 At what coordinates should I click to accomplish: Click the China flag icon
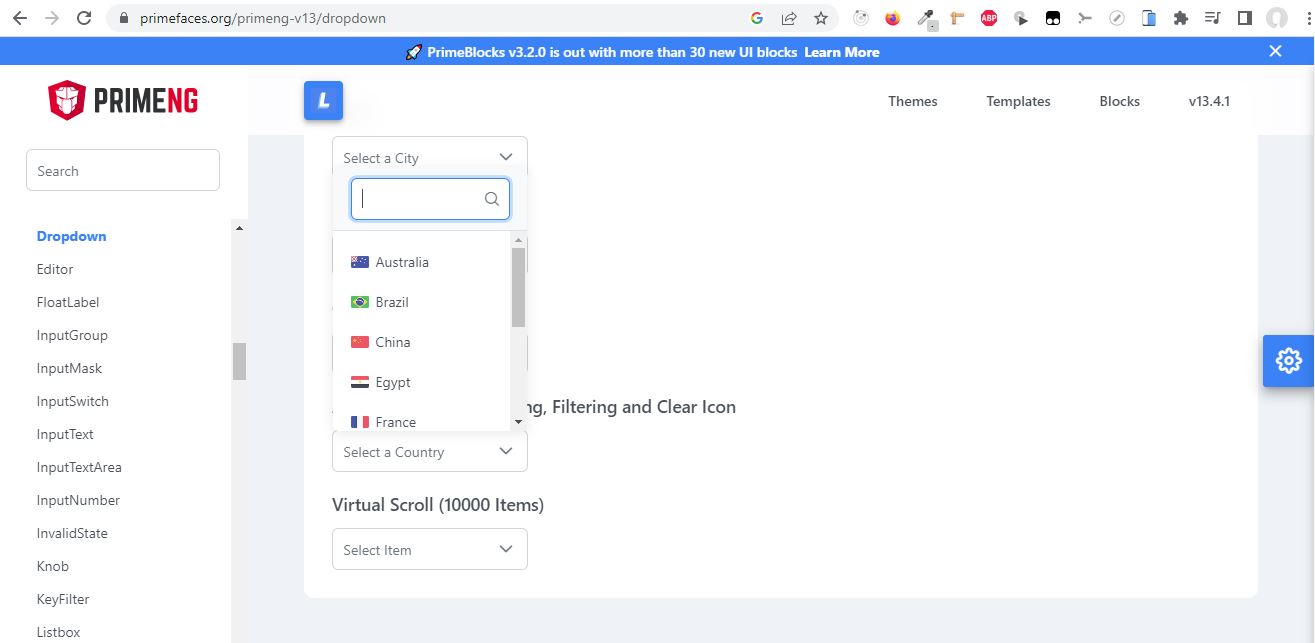[x=359, y=342]
